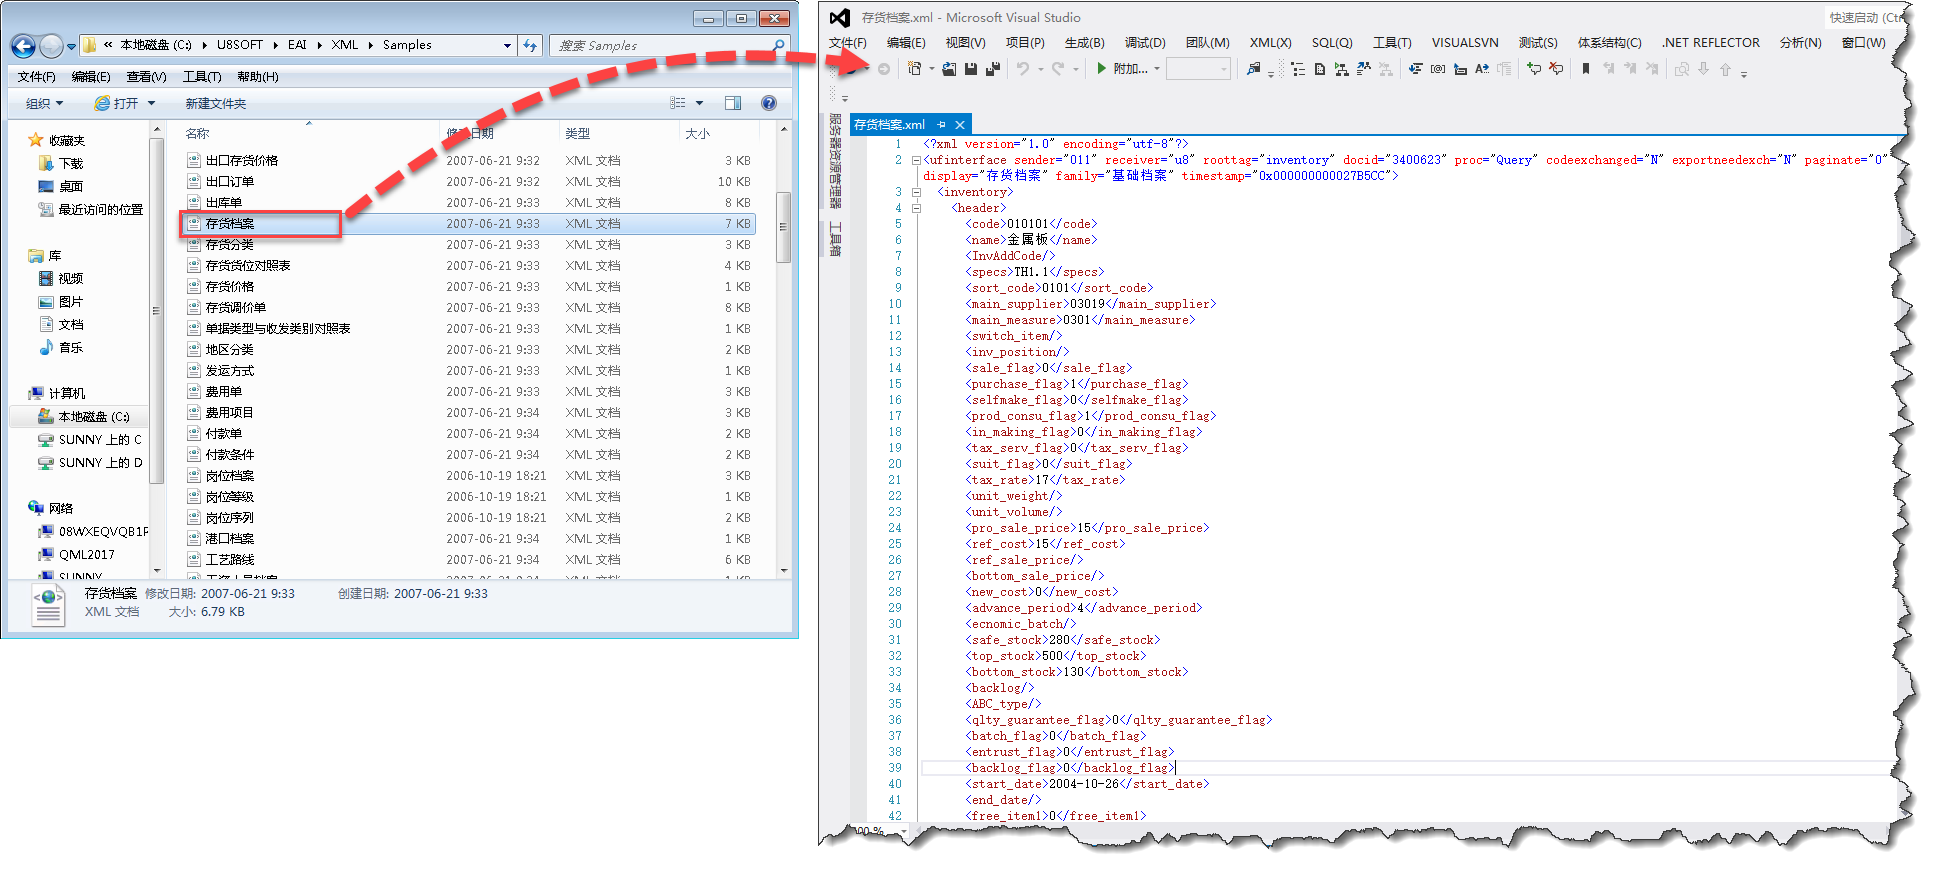Click the Open File icon in Visual Studio
Screen dimensions: 1937x870
tap(949, 69)
